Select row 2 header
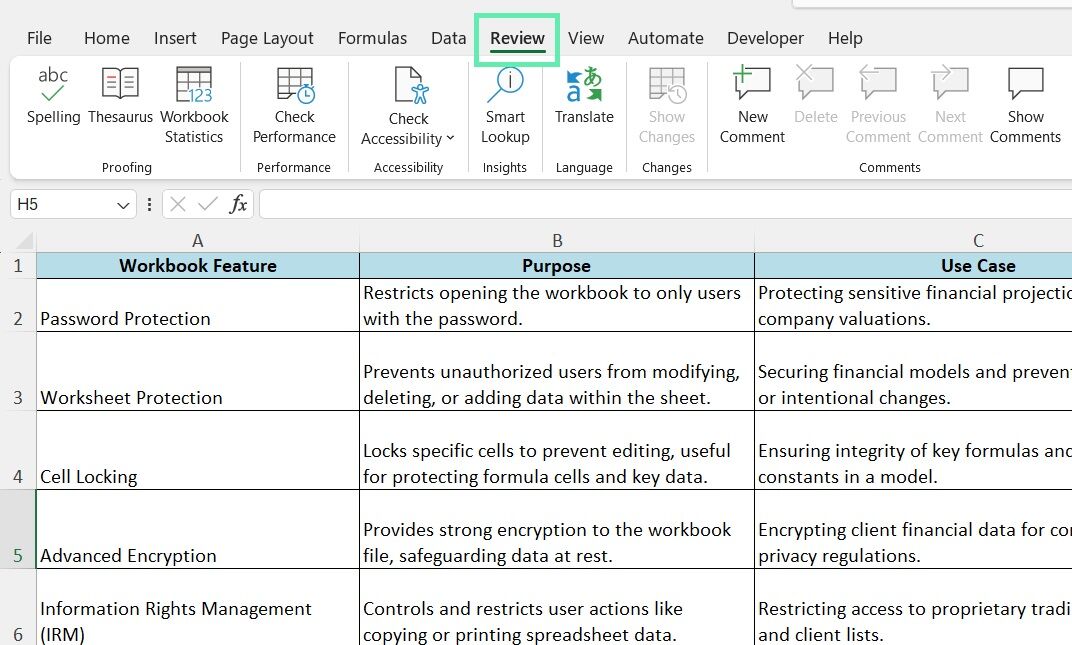The image size is (1072, 645). tap(18, 306)
